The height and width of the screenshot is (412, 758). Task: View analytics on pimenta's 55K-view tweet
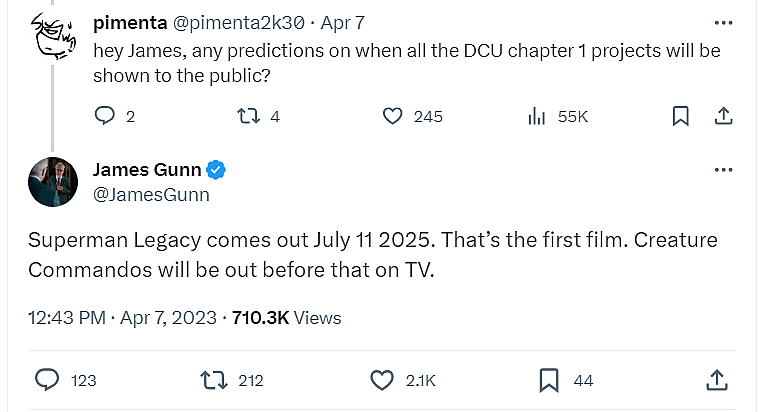537,116
